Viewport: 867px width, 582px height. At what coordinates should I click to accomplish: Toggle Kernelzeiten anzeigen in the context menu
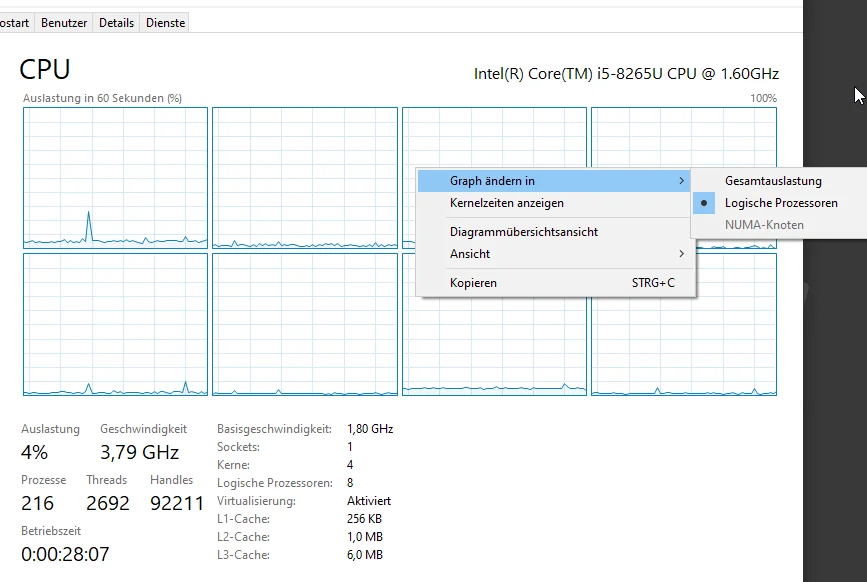click(554, 203)
